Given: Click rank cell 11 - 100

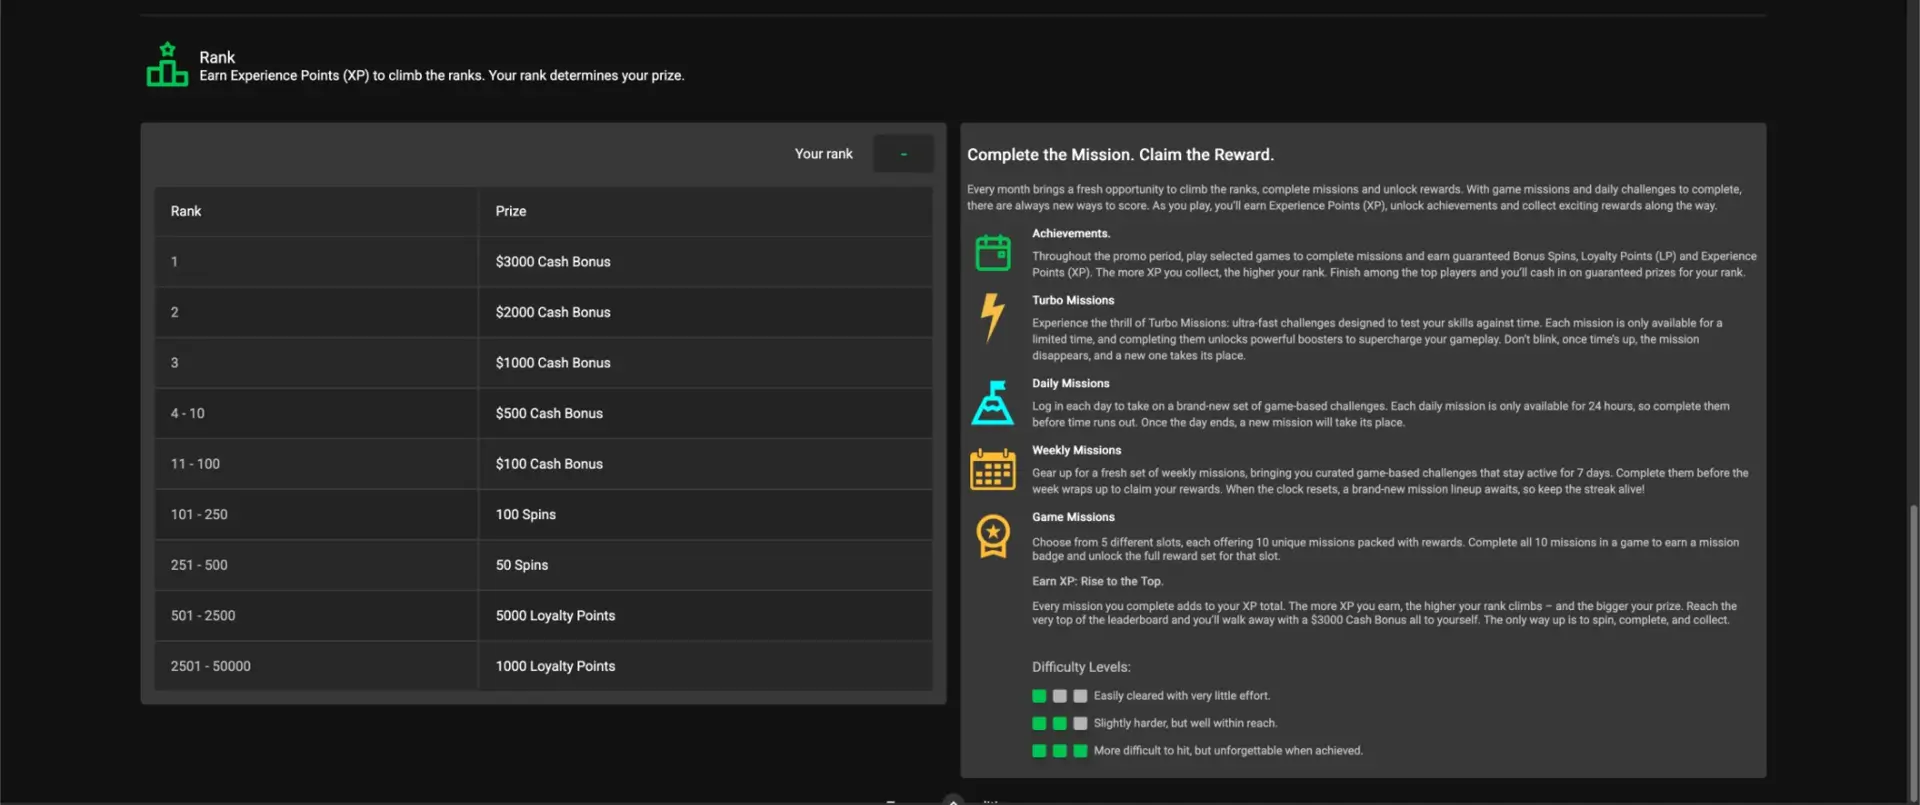Looking at the screenshot, I should (316, 464).
